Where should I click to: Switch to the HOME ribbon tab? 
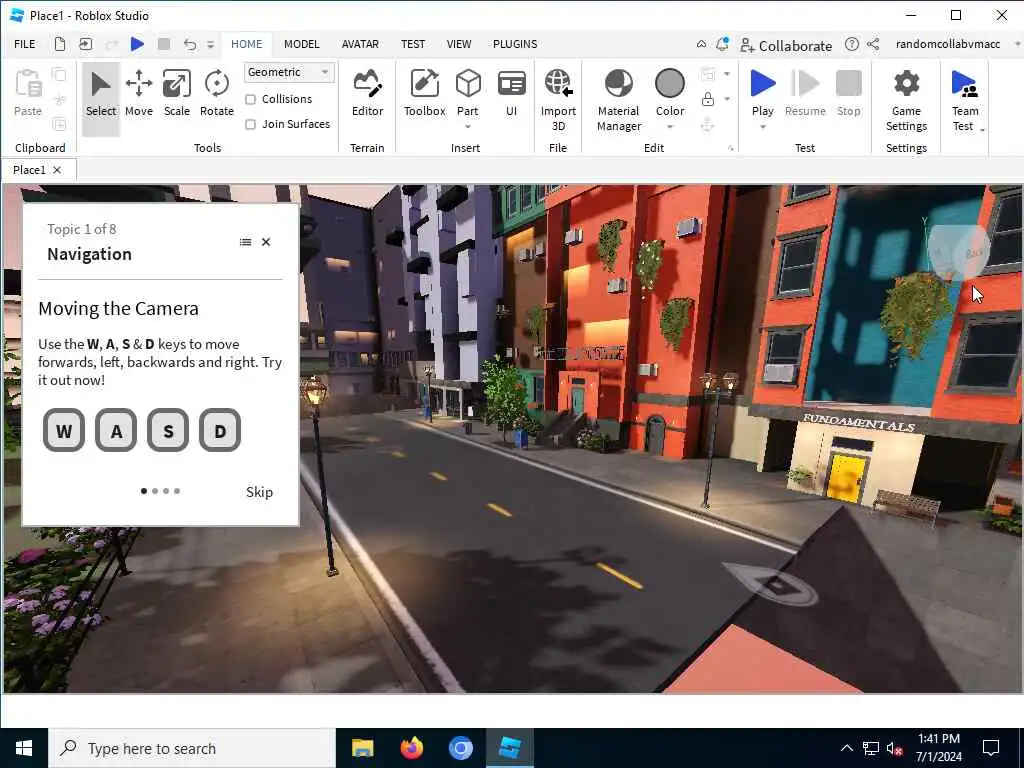click(x=246, y=44)
